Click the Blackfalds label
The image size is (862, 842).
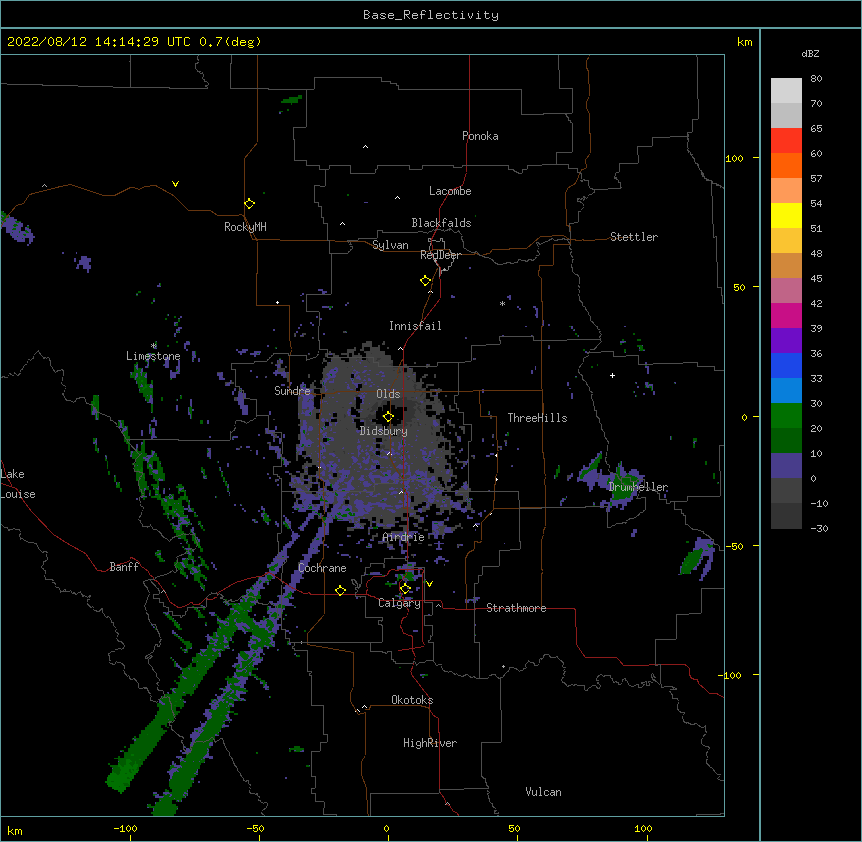pos(441,223)
